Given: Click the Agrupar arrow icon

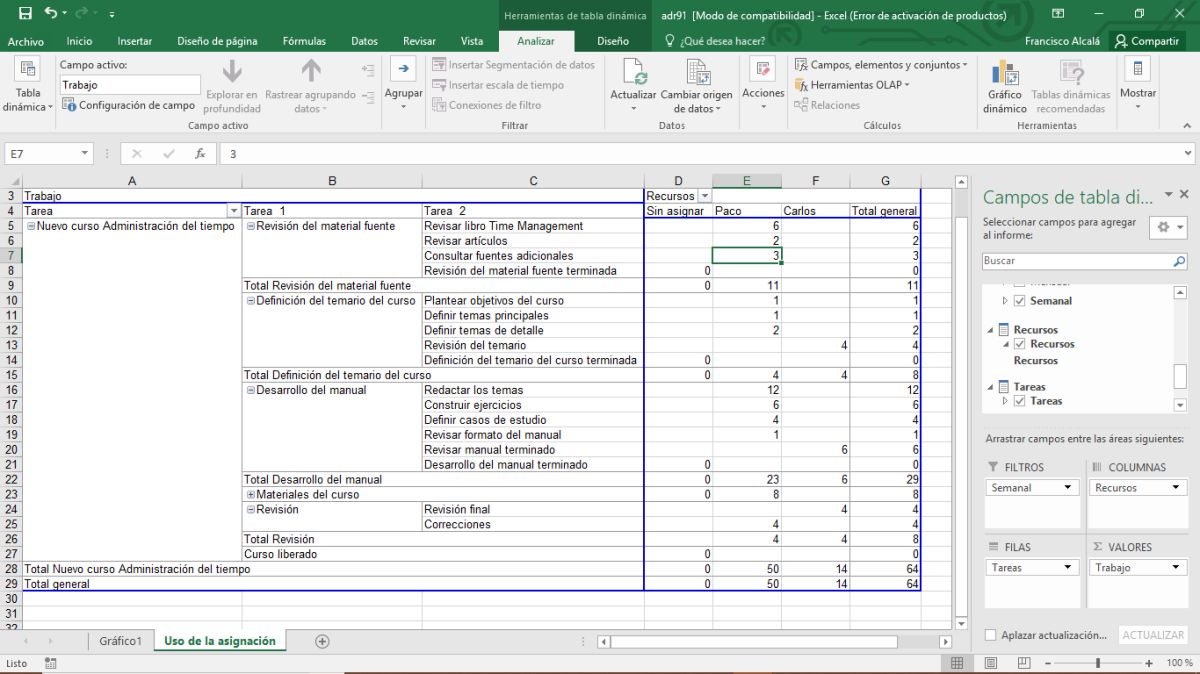Looking at the screenshot, I should [x=403, y=69].
